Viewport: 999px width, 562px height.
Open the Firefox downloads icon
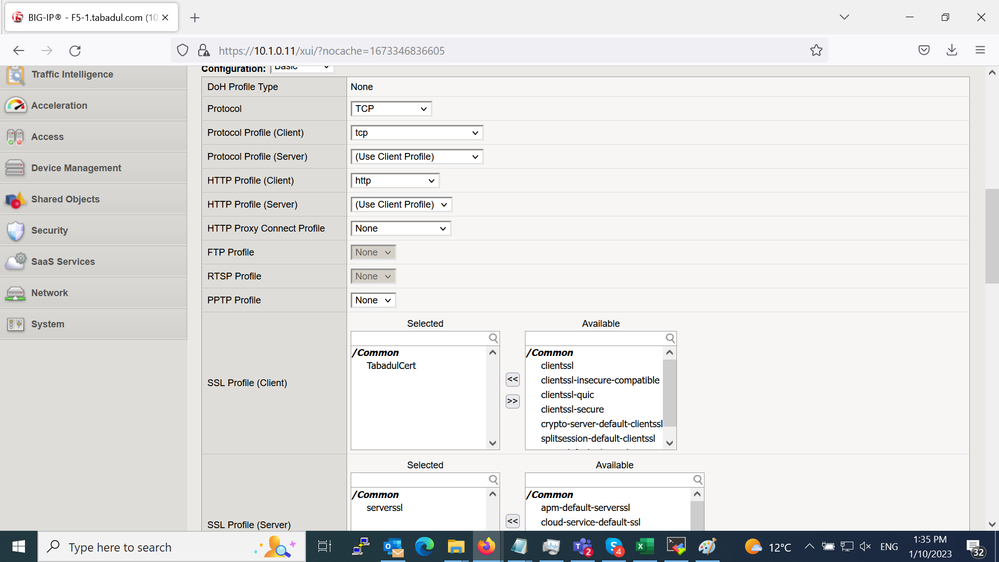[951, 50]
